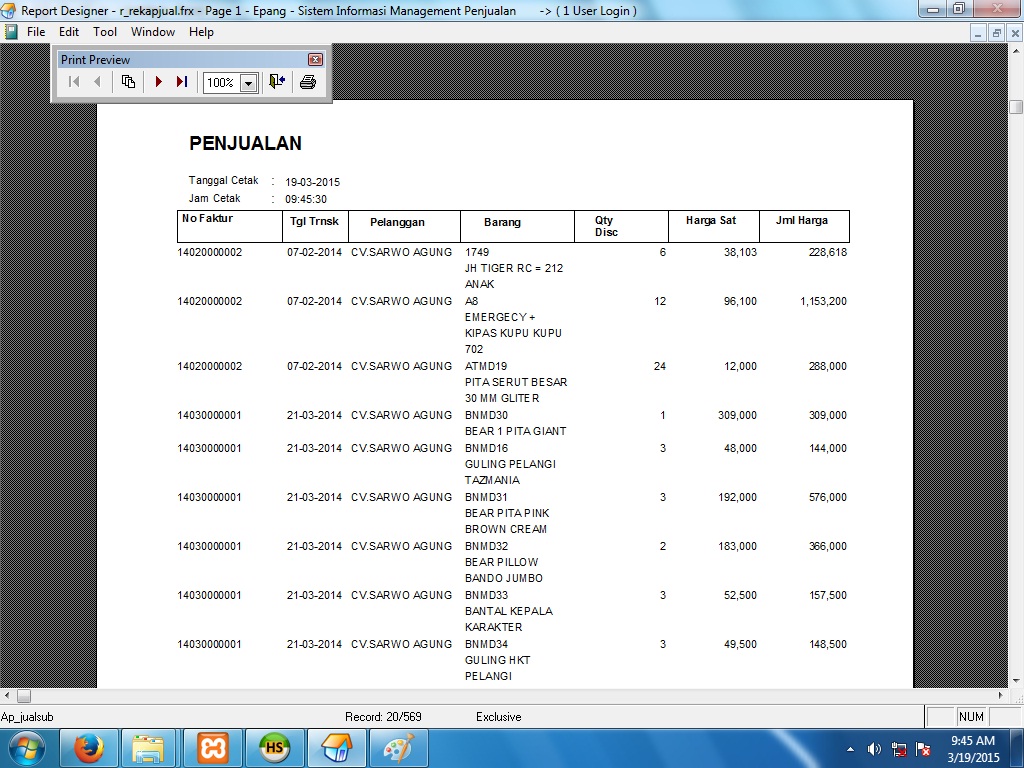Screen dimensions: 1024x768
Task: Print the report using printer icon
Action: tap(308, 82)
